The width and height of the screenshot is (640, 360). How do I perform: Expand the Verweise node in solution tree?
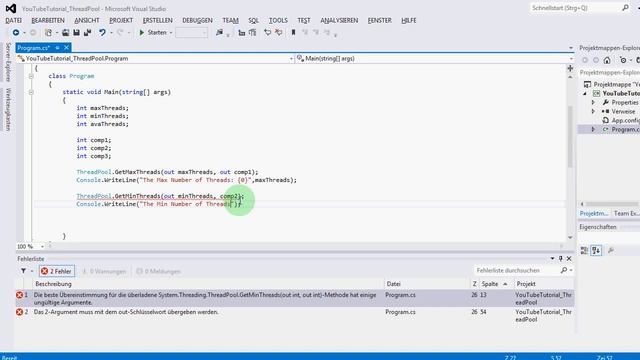coord(593,111)
